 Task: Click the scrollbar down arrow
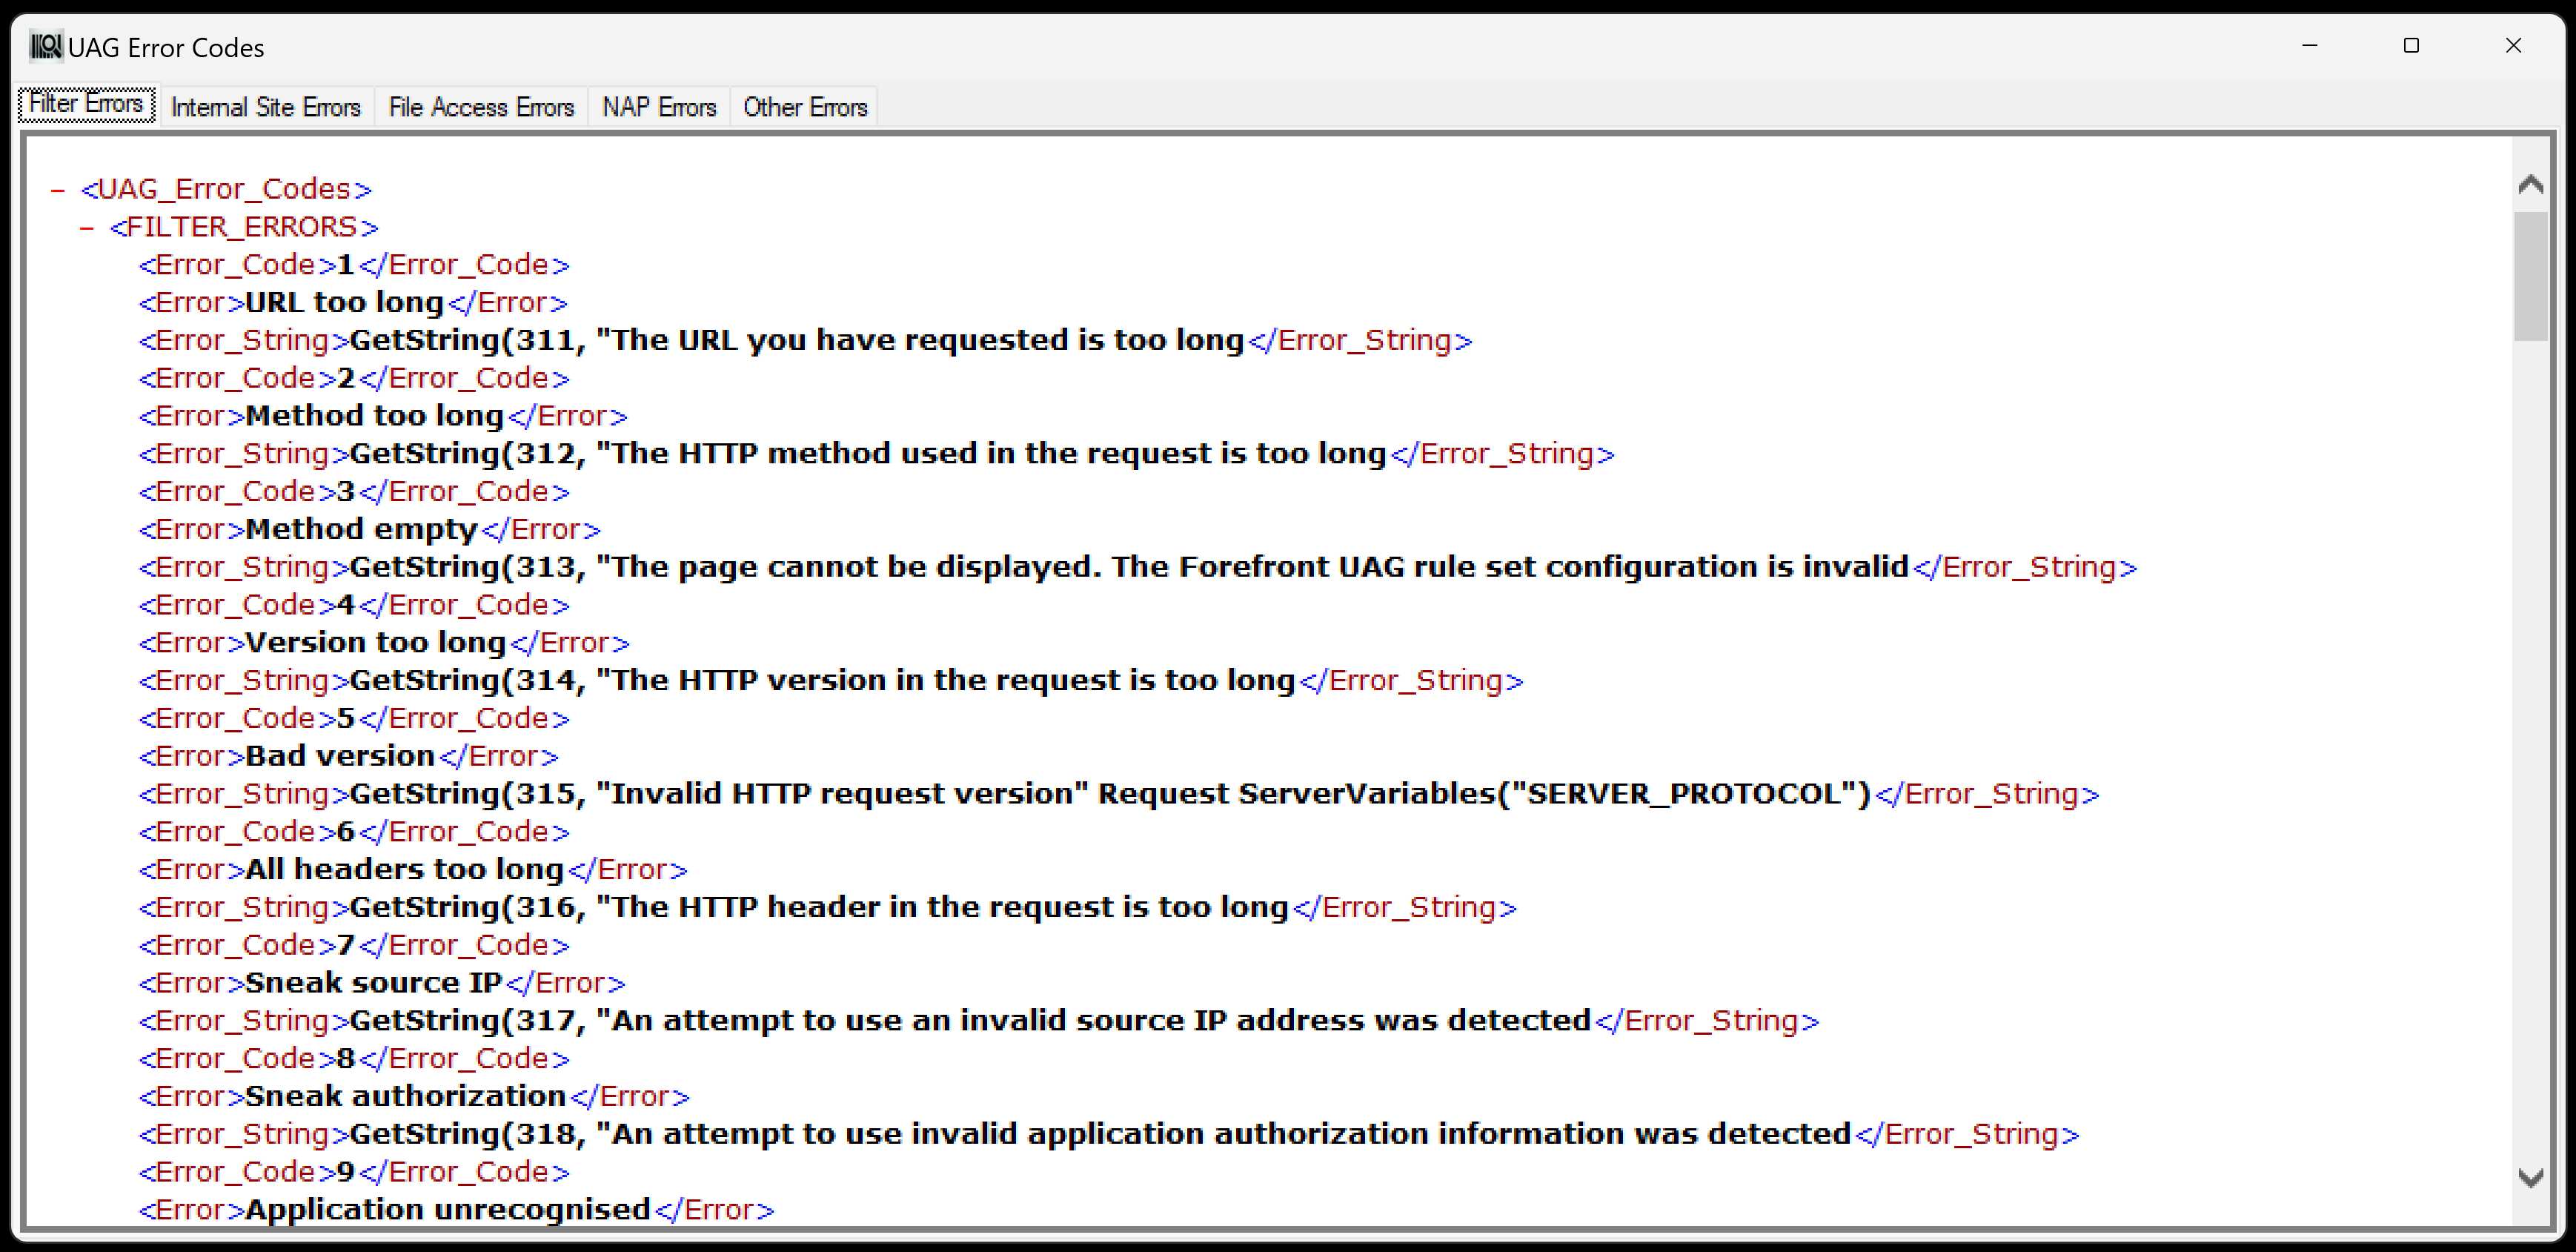tap(2530, 1178)
